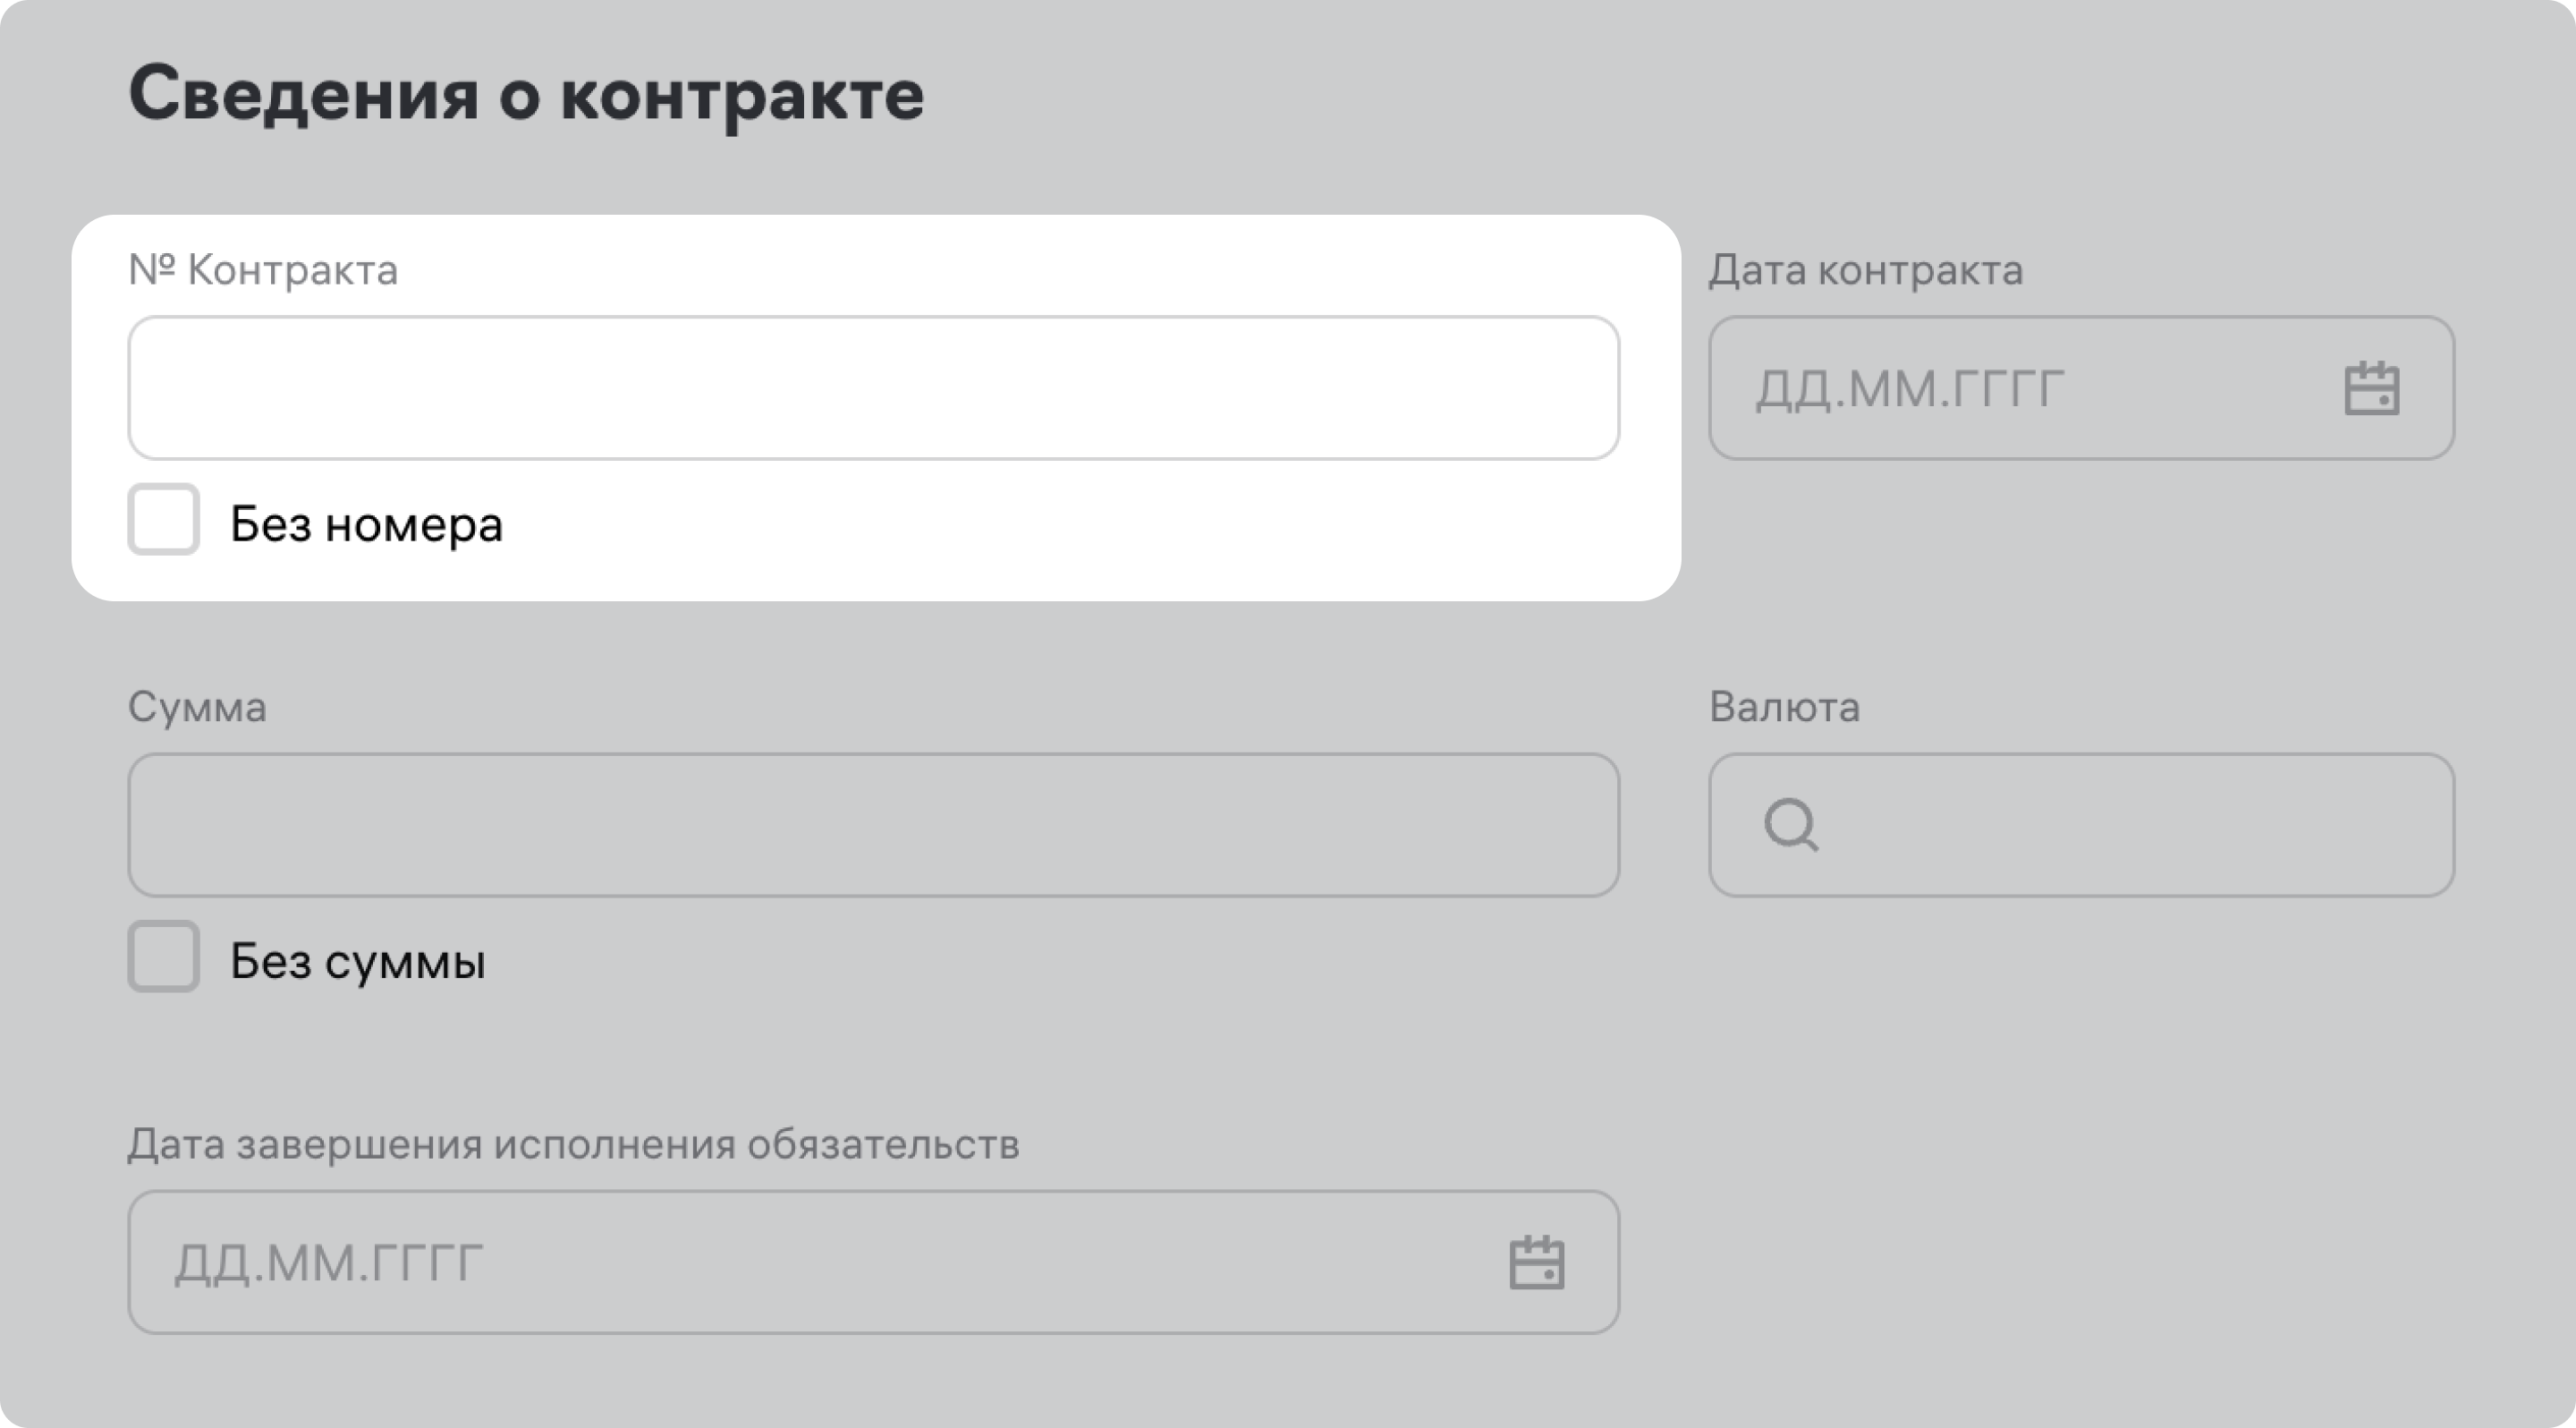The width and height of the screenshot is (2576, 1428).
Task: Click ДД.ММ.ГГГГ placeholder under Дата контракта
Action: 1910,388
